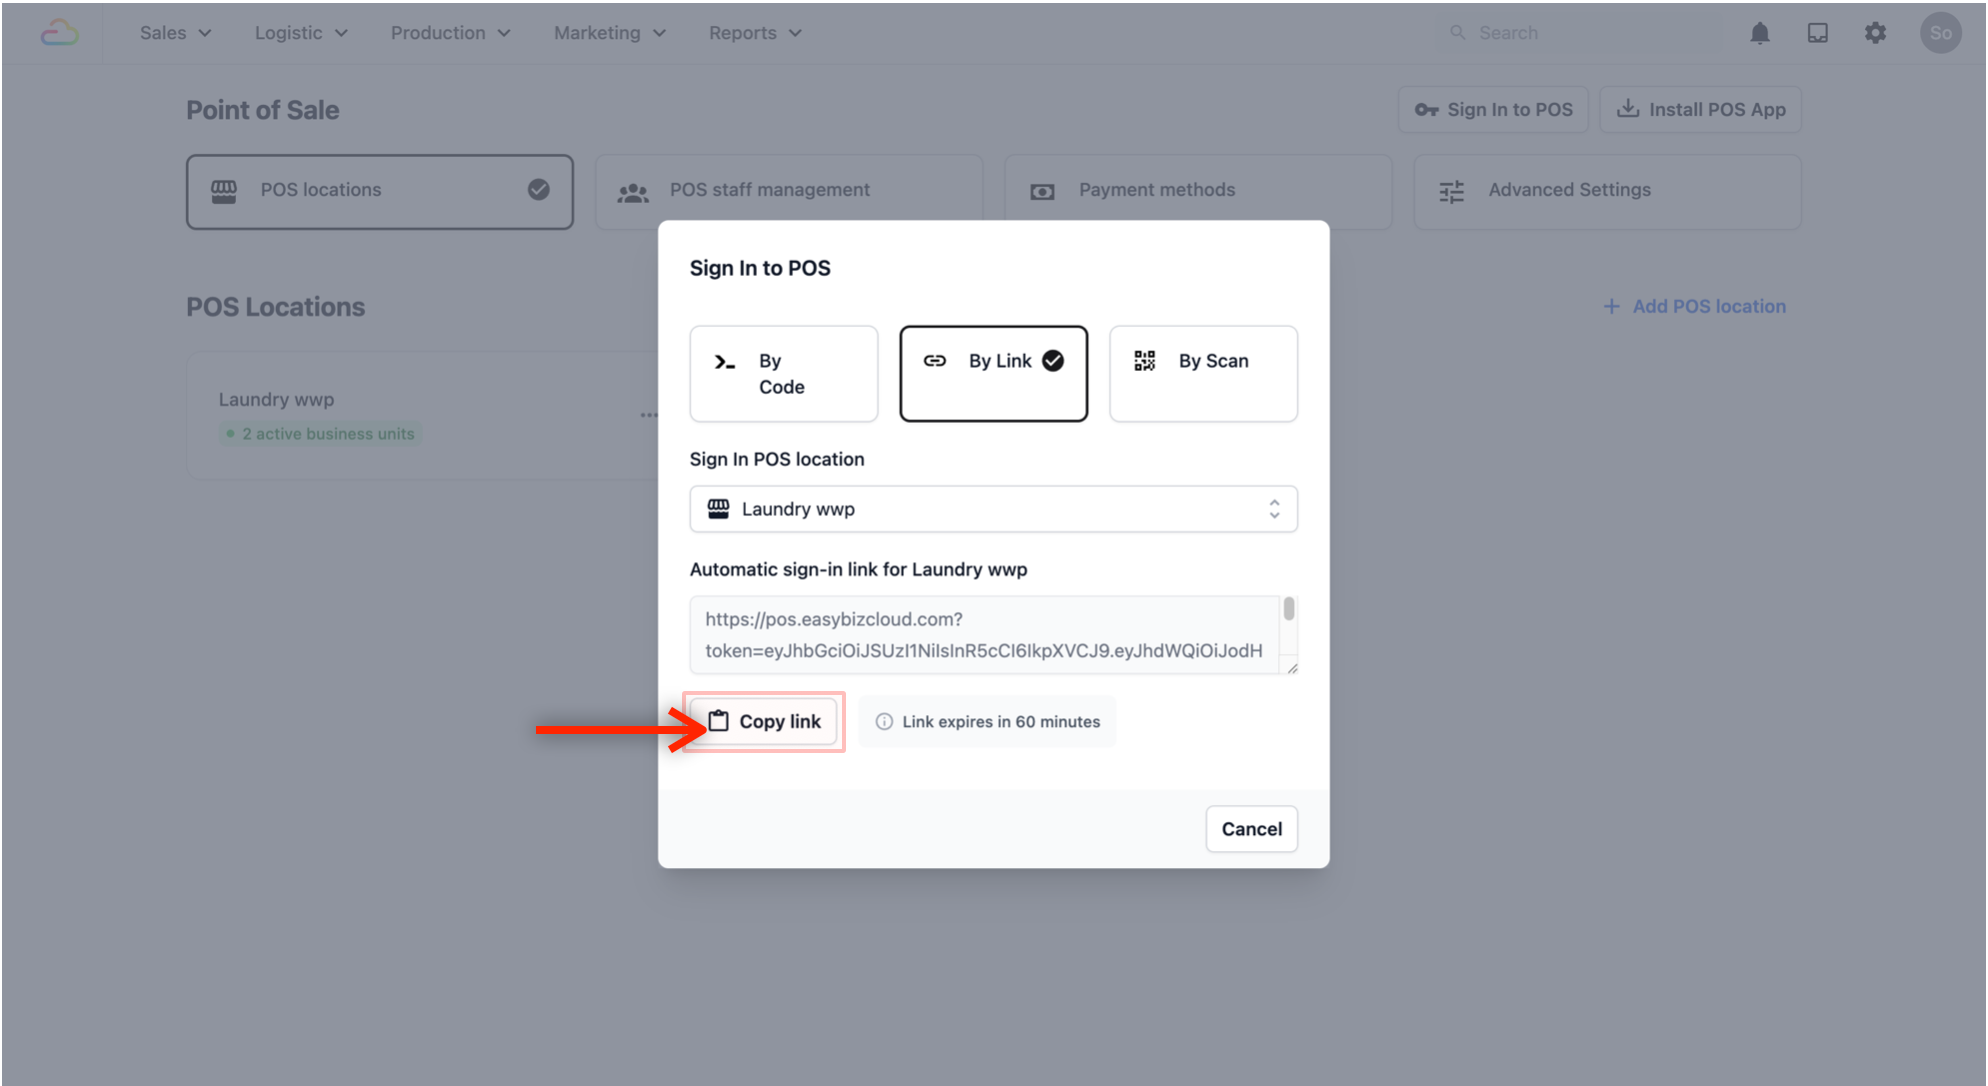Viewport: 1988px width, 1086px height.
Task: Select By Link sign-in option
Action: coord(993,373)
